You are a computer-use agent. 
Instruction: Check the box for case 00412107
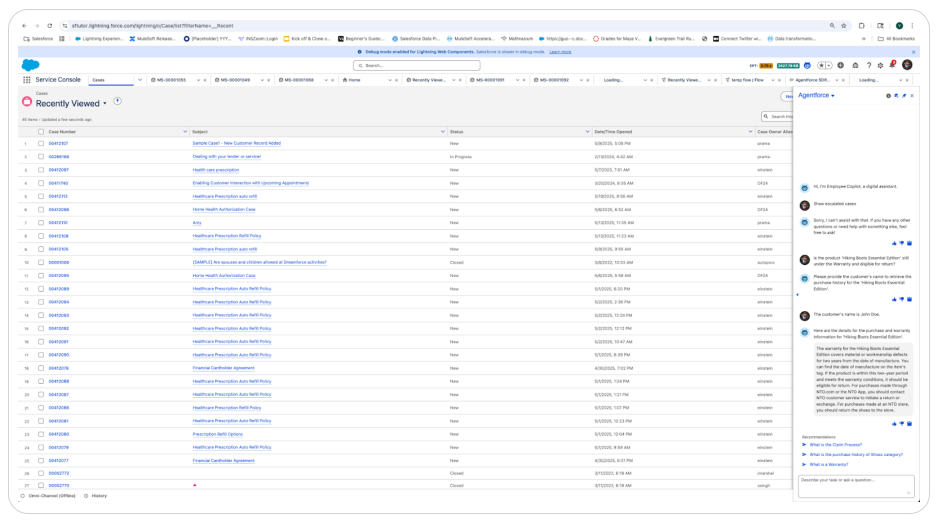tap(41, 144)
